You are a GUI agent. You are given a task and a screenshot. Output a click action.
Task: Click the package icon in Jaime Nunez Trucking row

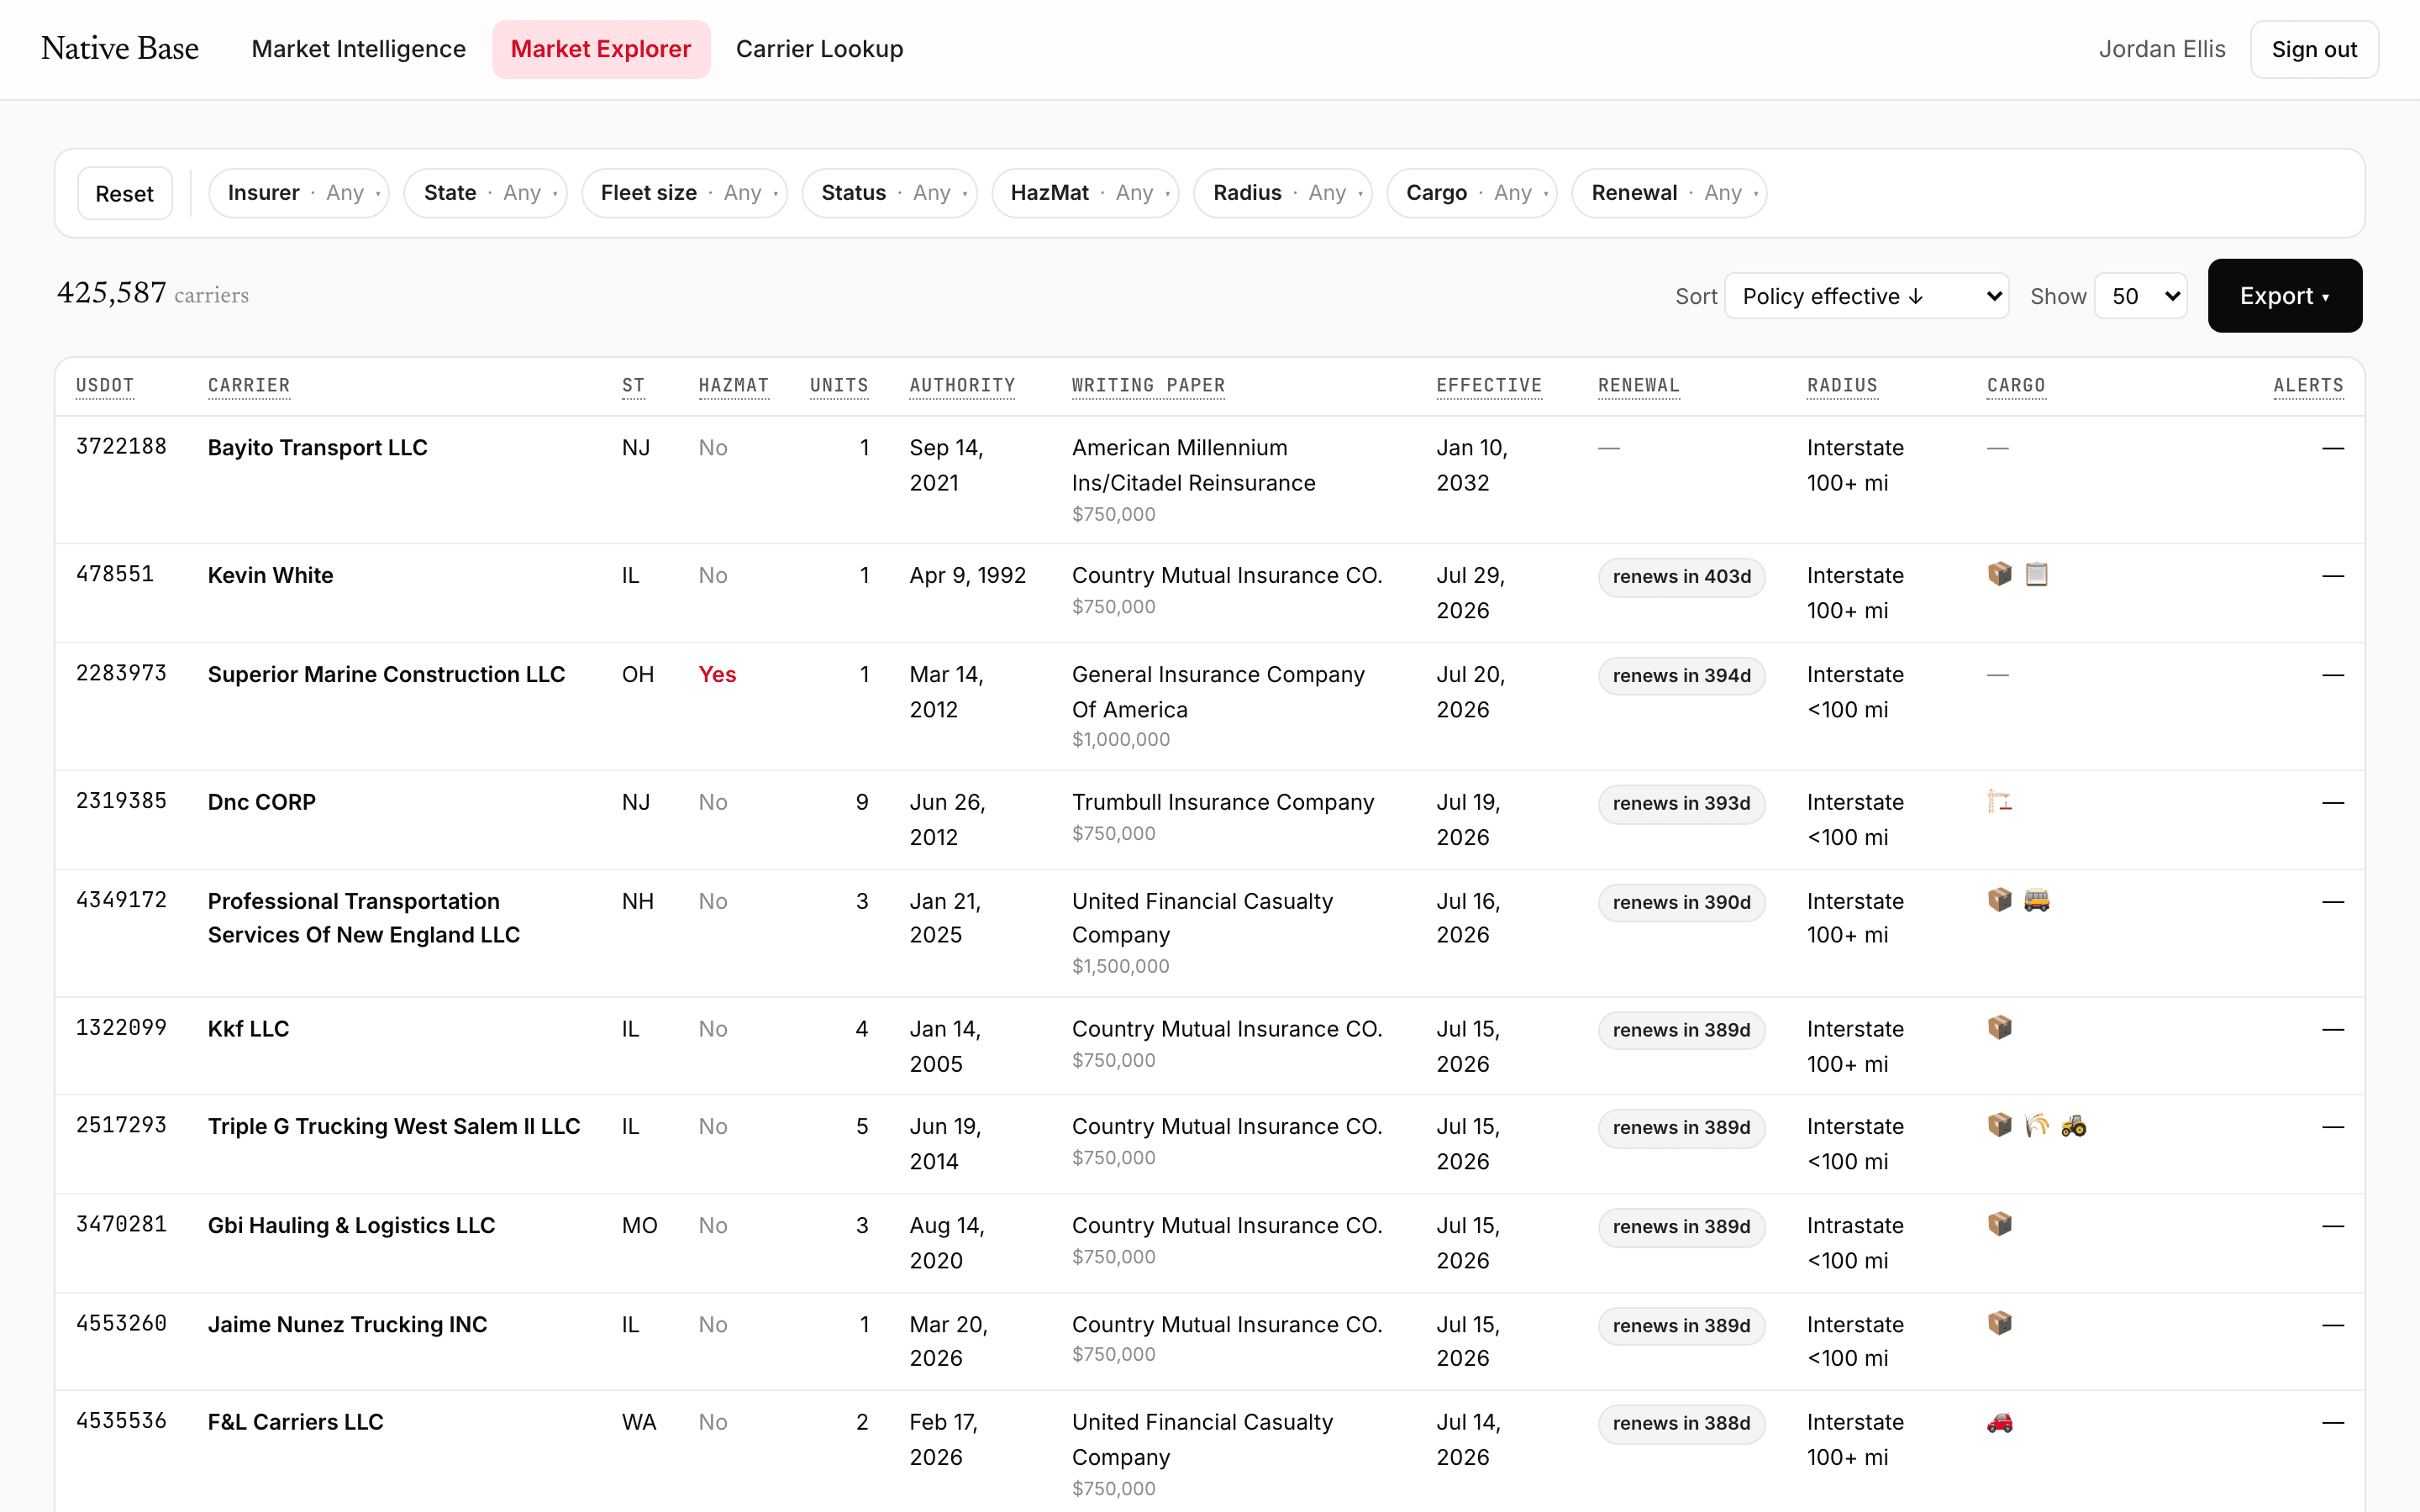[1999, 1323]
